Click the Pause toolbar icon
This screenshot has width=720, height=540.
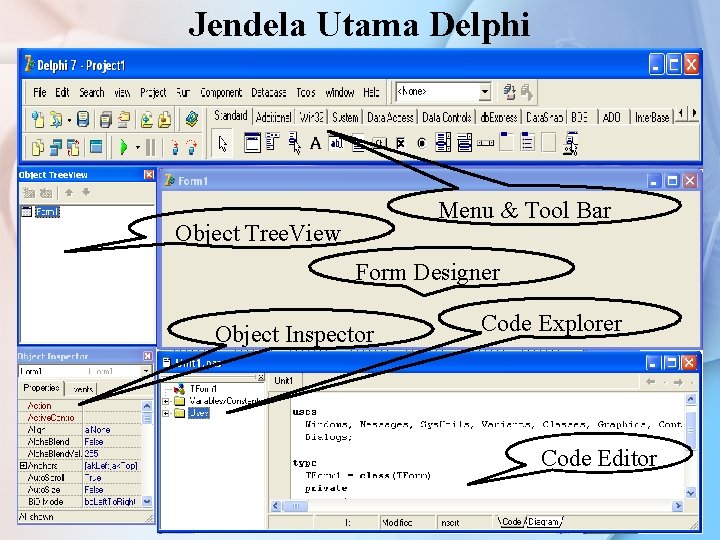(x=150, y=147)
